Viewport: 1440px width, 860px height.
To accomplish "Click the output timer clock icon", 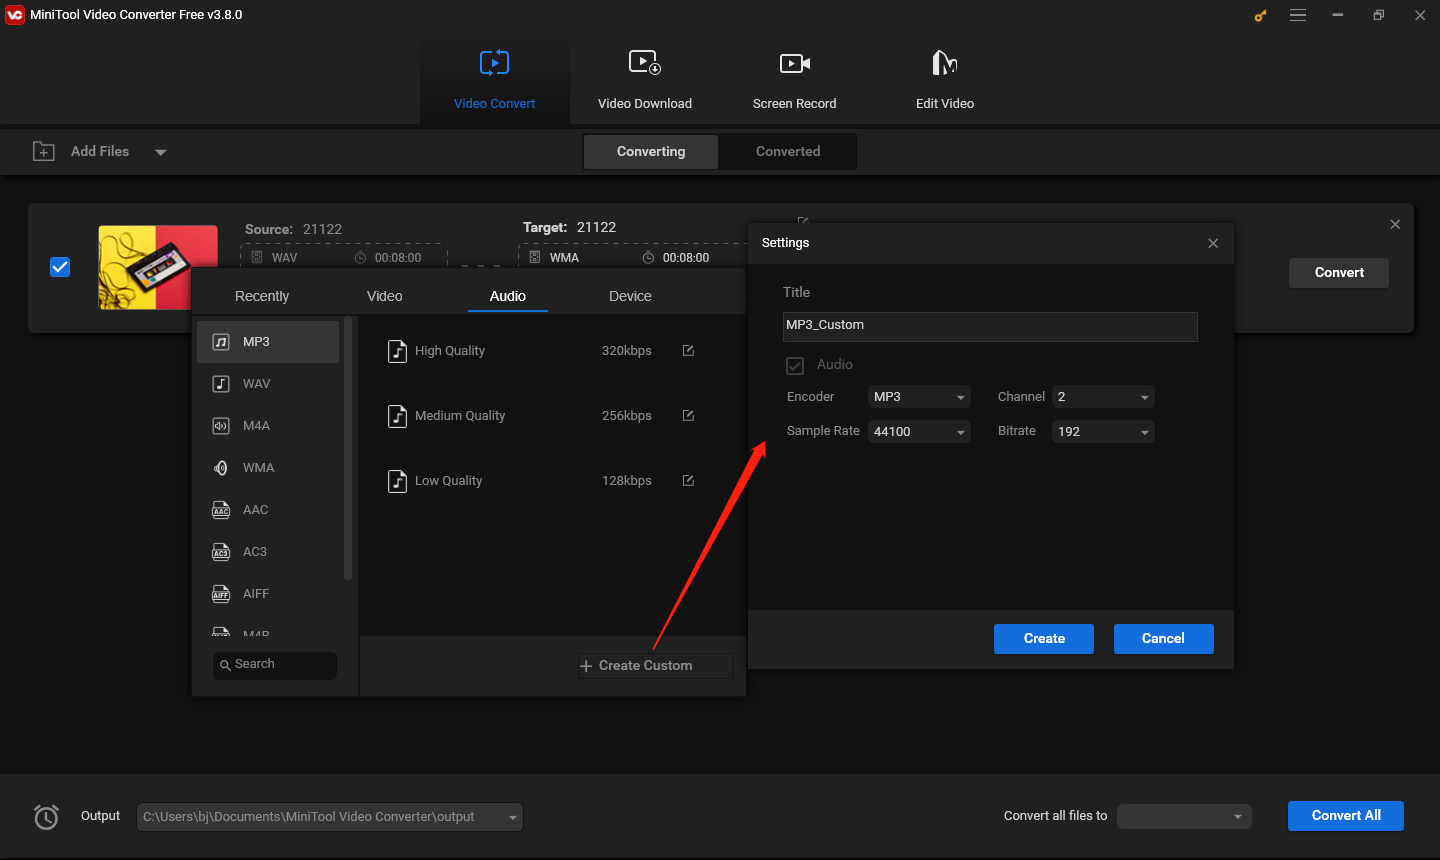I will click(x=46, y=817).
